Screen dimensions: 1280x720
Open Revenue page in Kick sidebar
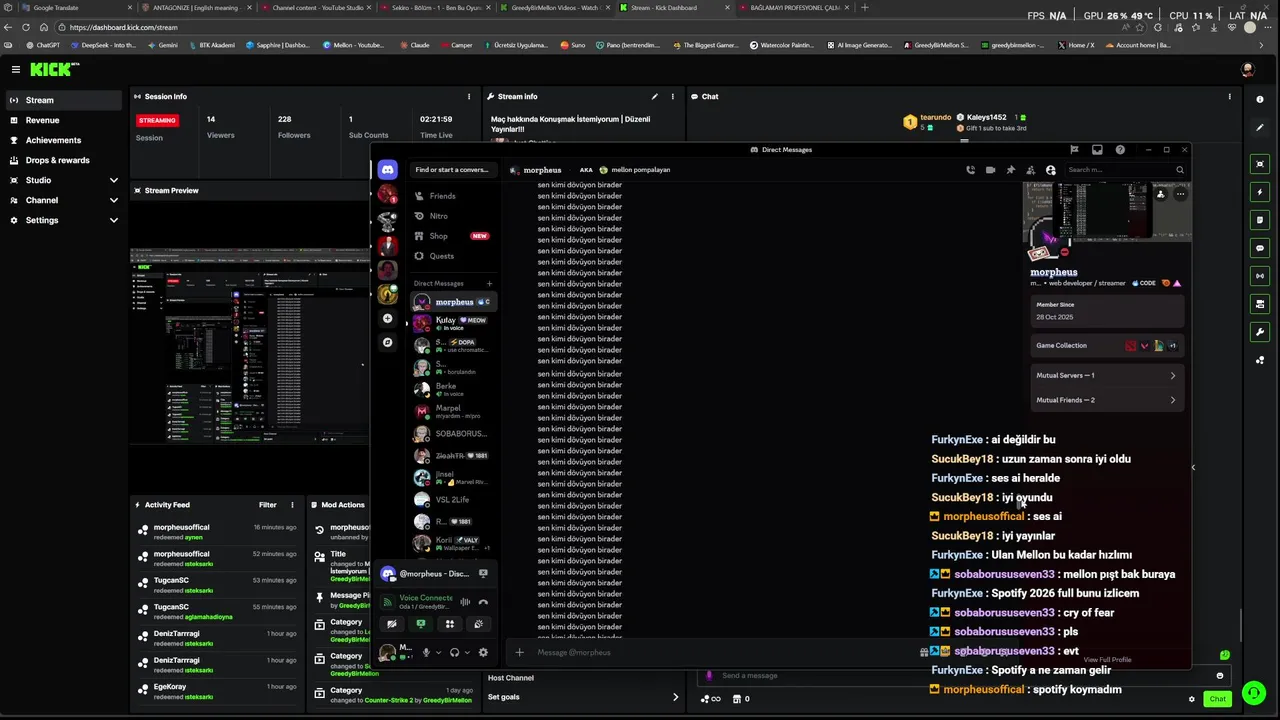pyautogui.click(x=64, y=120)
